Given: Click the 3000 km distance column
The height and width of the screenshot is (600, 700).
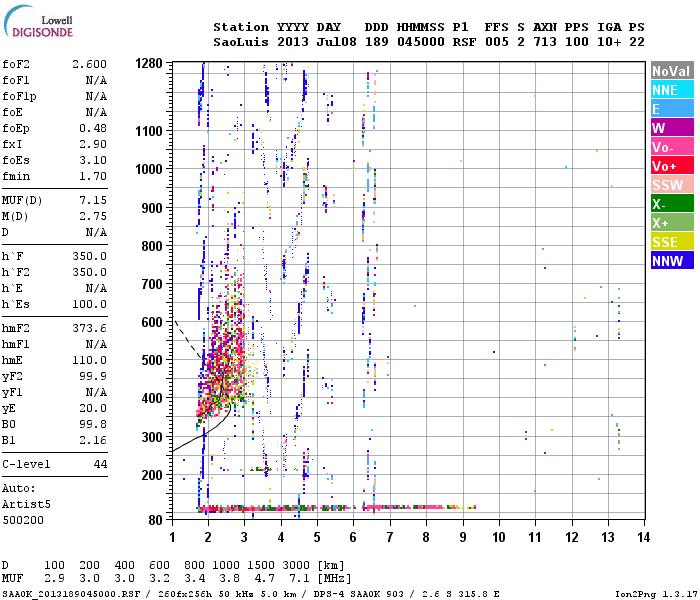Looking at the screenshot, I should coord(296,565).
